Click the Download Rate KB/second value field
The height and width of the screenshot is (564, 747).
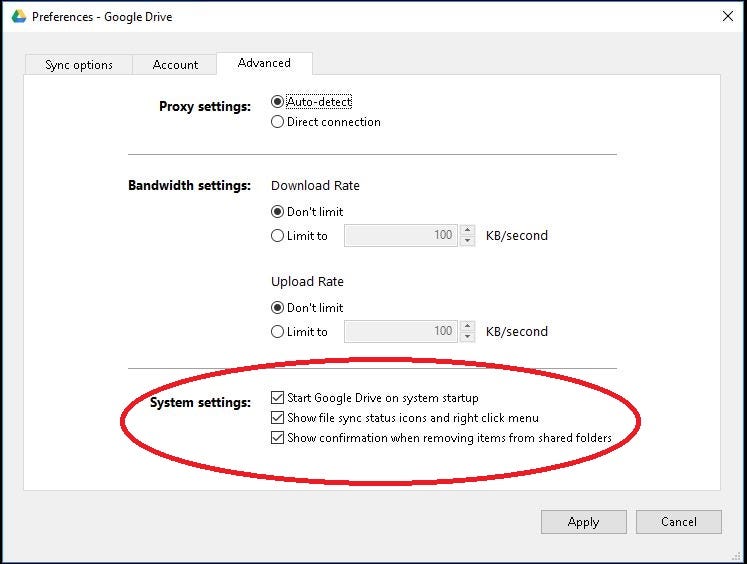401,235
